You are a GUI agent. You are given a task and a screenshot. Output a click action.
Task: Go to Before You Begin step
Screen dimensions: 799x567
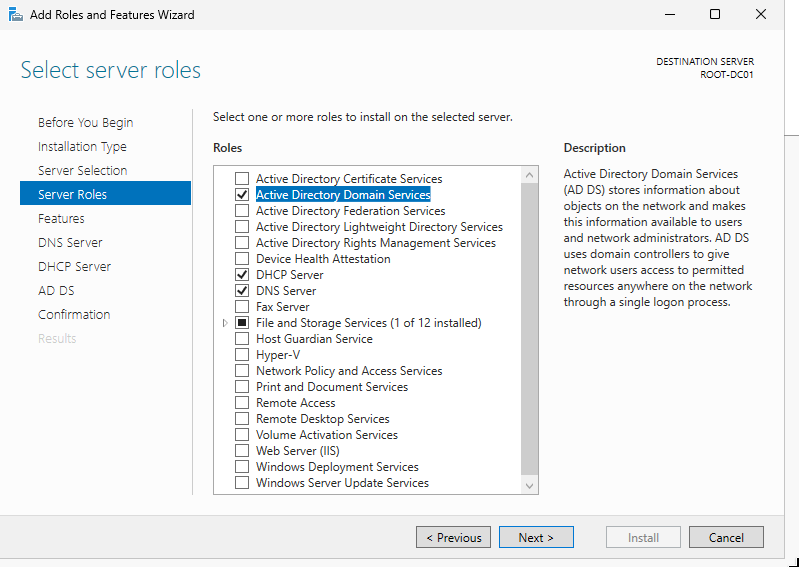86,123
